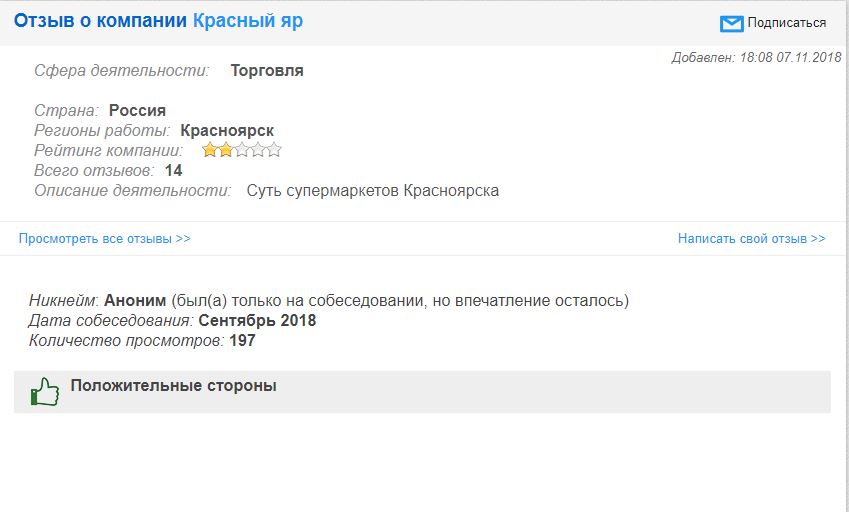Click the Торговля field value

click(x=267, y=70)
